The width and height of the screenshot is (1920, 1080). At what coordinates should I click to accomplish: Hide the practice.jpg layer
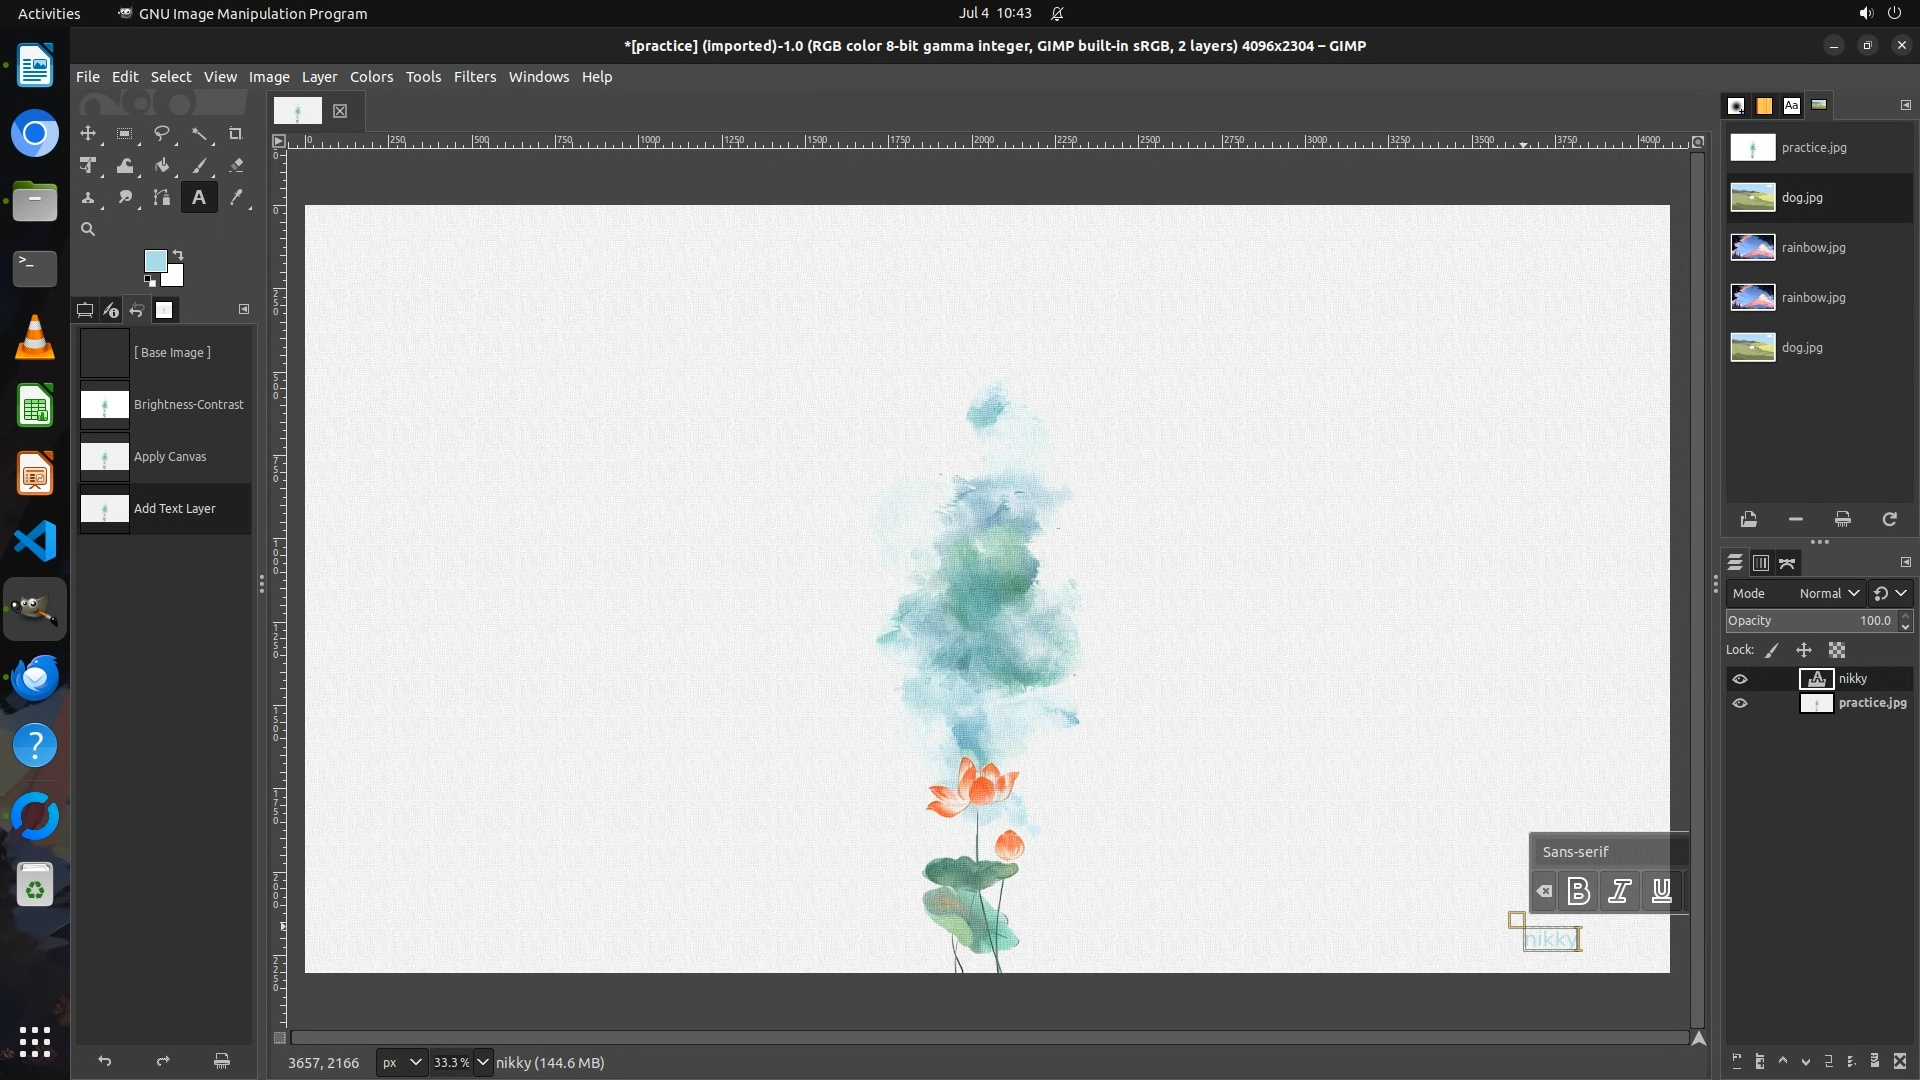point(1740,703)
